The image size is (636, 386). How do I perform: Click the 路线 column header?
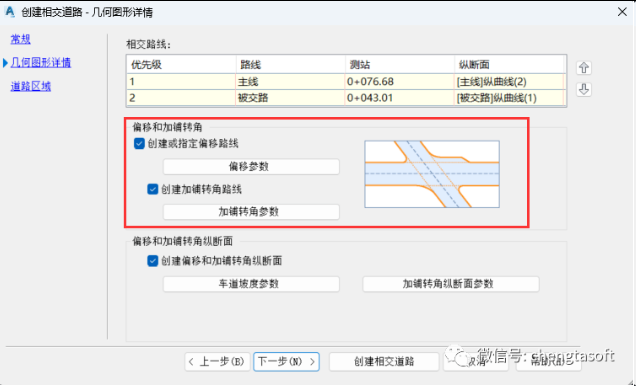pyautogui.click(x=290, y=64)
